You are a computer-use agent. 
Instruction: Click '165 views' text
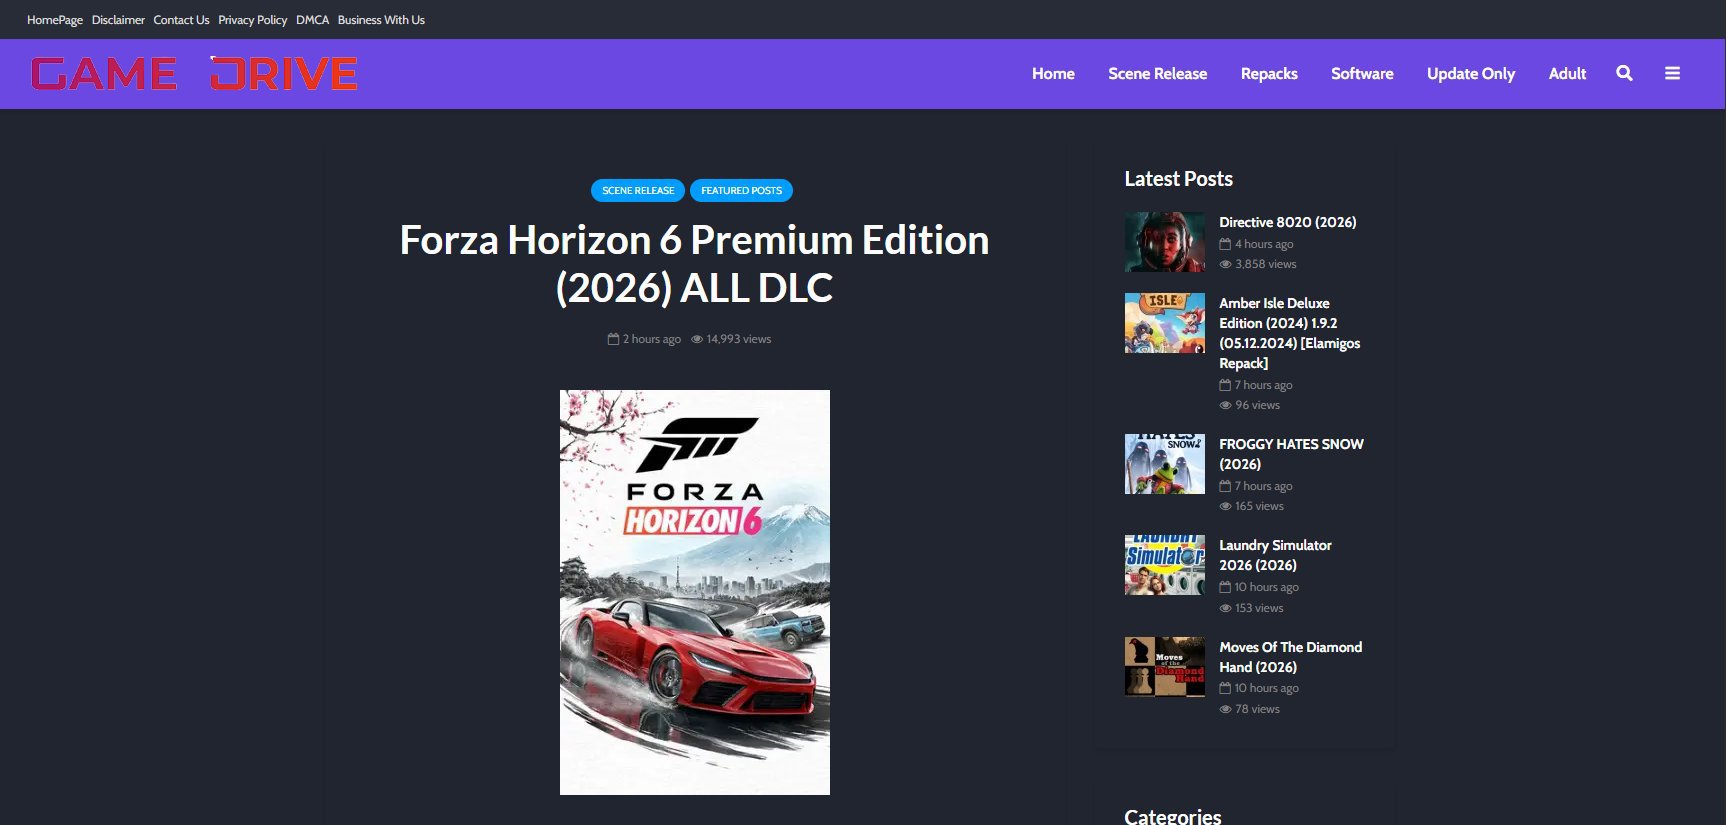click(1259, 506)
